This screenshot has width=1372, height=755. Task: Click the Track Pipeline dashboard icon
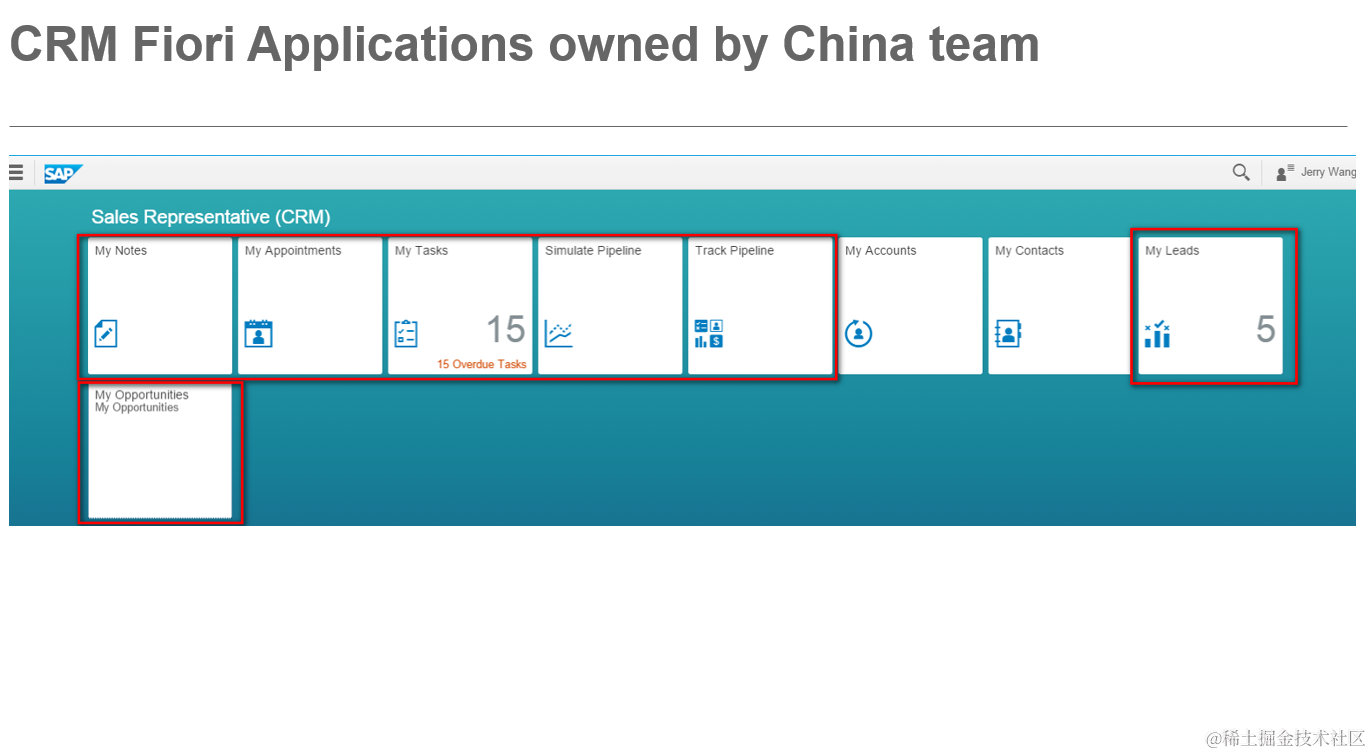(709, 333)
